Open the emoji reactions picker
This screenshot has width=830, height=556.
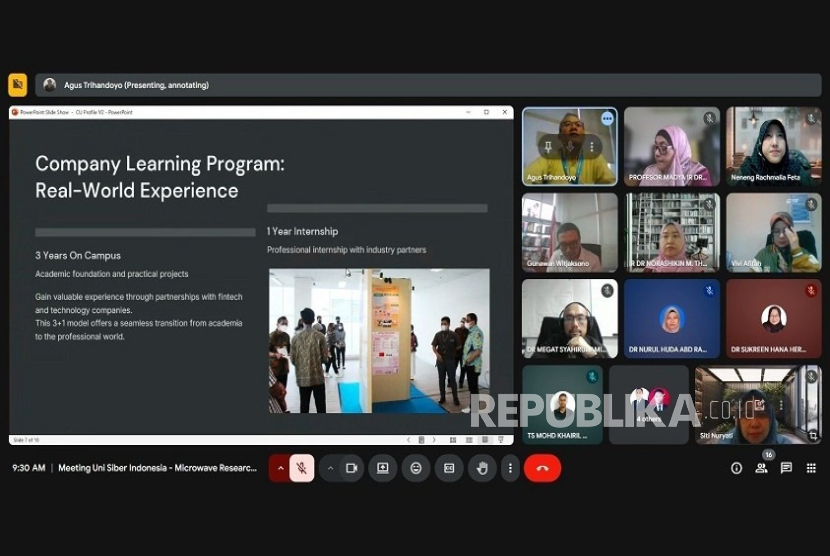point(416,468)
